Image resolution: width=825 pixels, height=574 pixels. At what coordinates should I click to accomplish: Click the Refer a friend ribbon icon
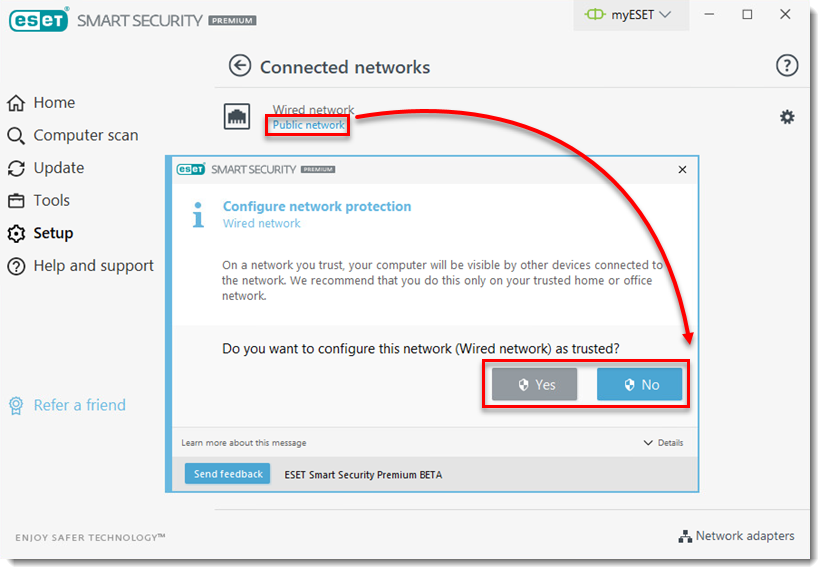16,405
